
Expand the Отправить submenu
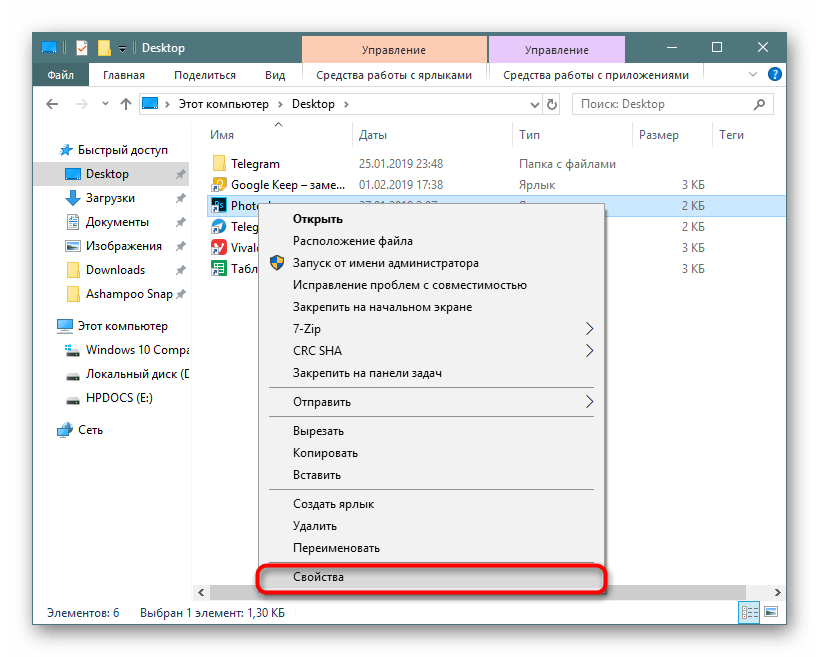click(589, 402)
